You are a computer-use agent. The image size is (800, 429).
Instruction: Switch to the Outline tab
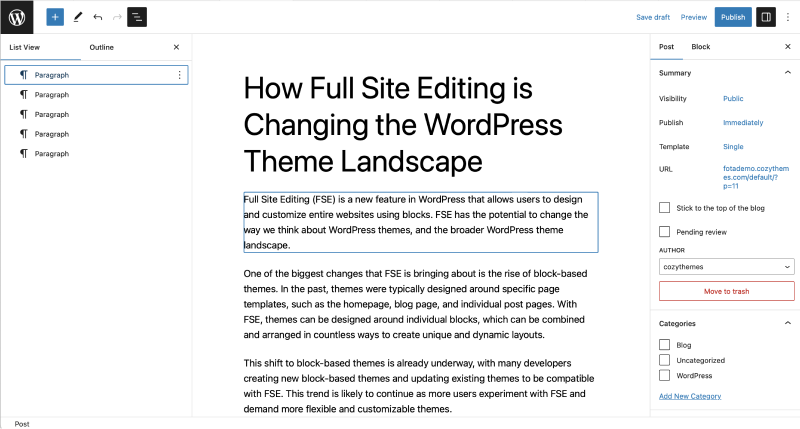pos(101,47)
